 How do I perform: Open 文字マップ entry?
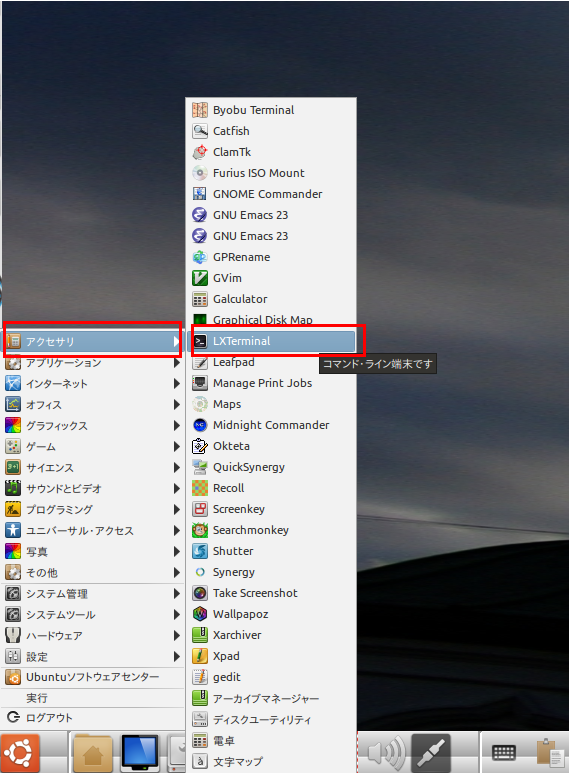pyautogui.click(x=271, y=762)
